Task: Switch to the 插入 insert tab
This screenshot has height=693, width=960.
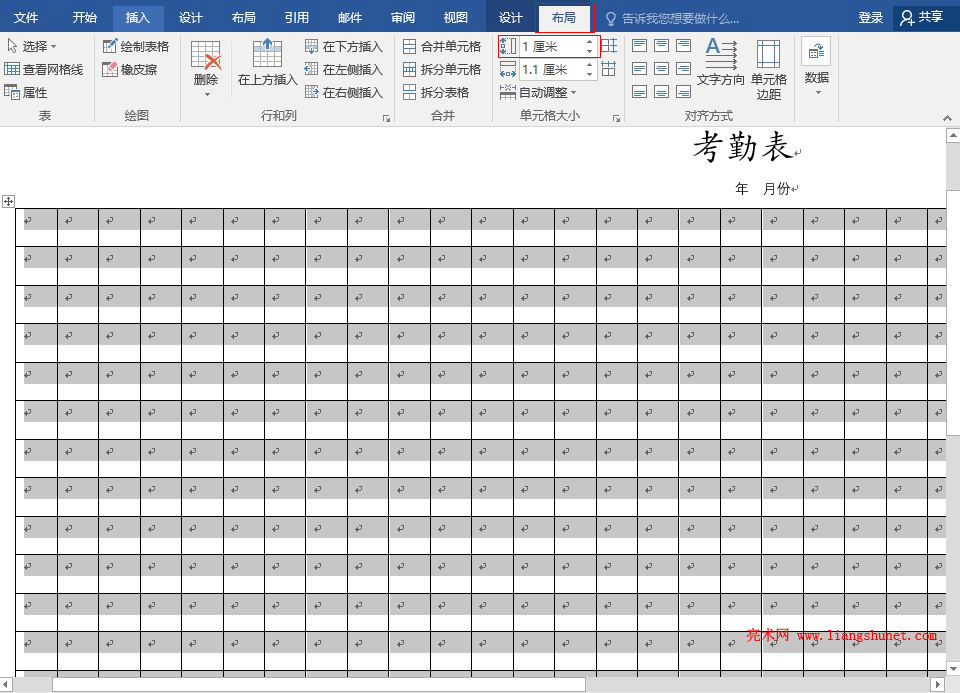Action: (x=138, y=17)
